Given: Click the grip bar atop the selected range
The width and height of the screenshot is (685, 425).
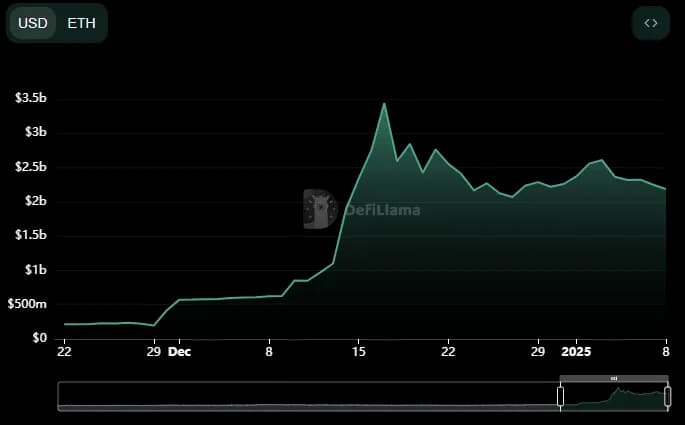Looking at the screenshot, I should (613, 378).
